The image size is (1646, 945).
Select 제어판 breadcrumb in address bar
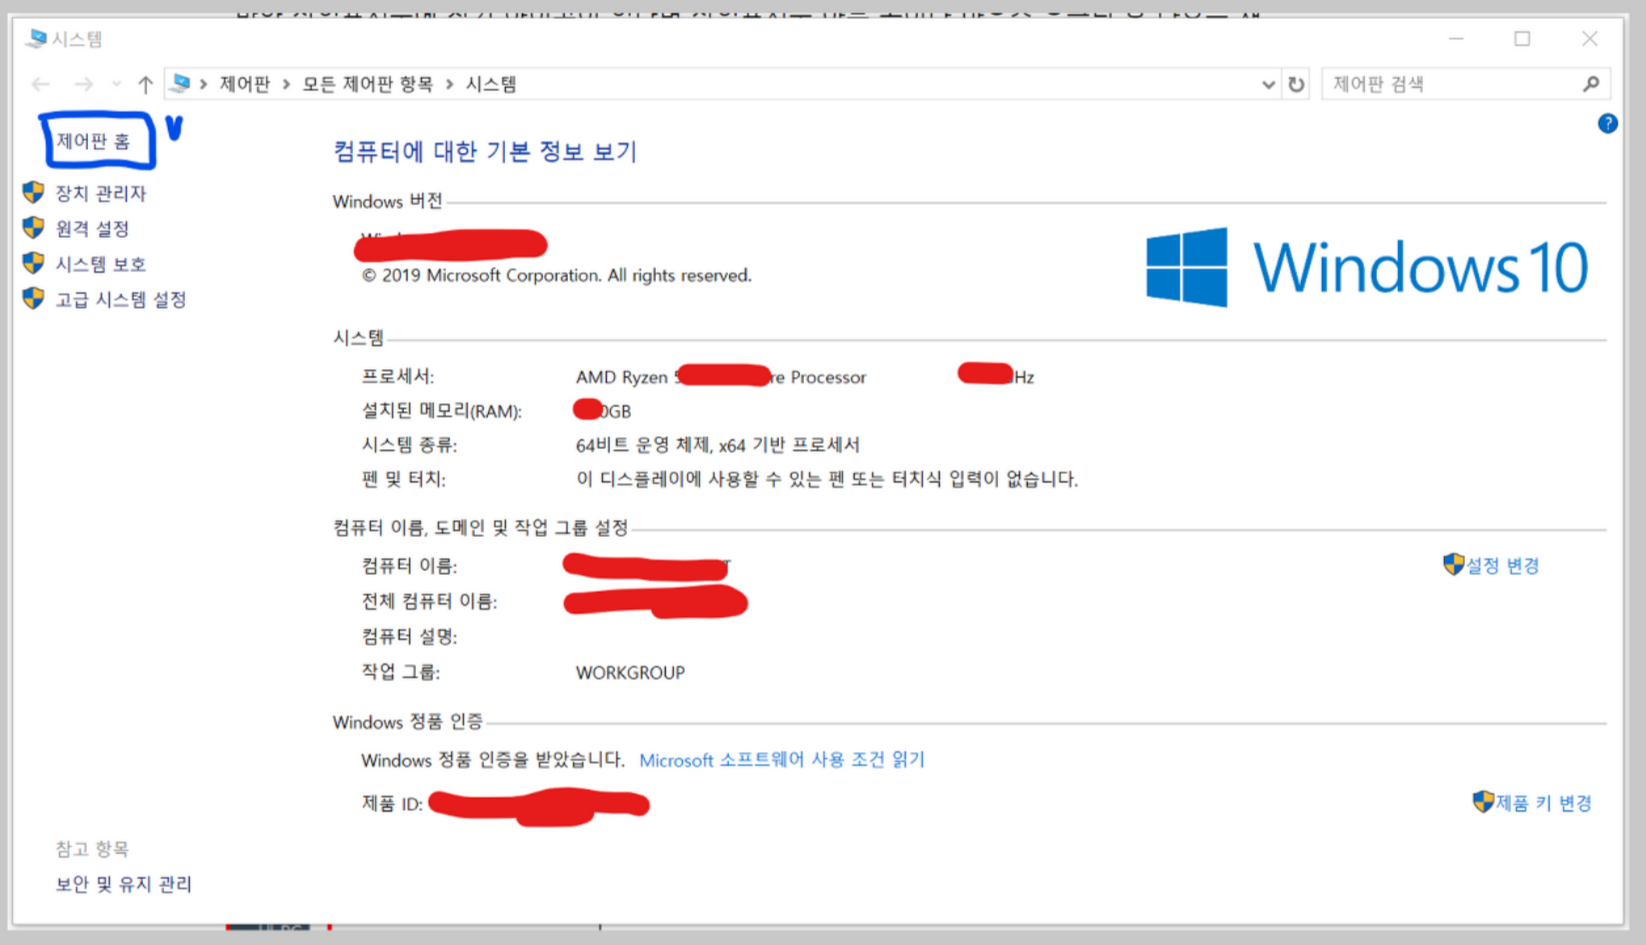click(x=245, y=84)
